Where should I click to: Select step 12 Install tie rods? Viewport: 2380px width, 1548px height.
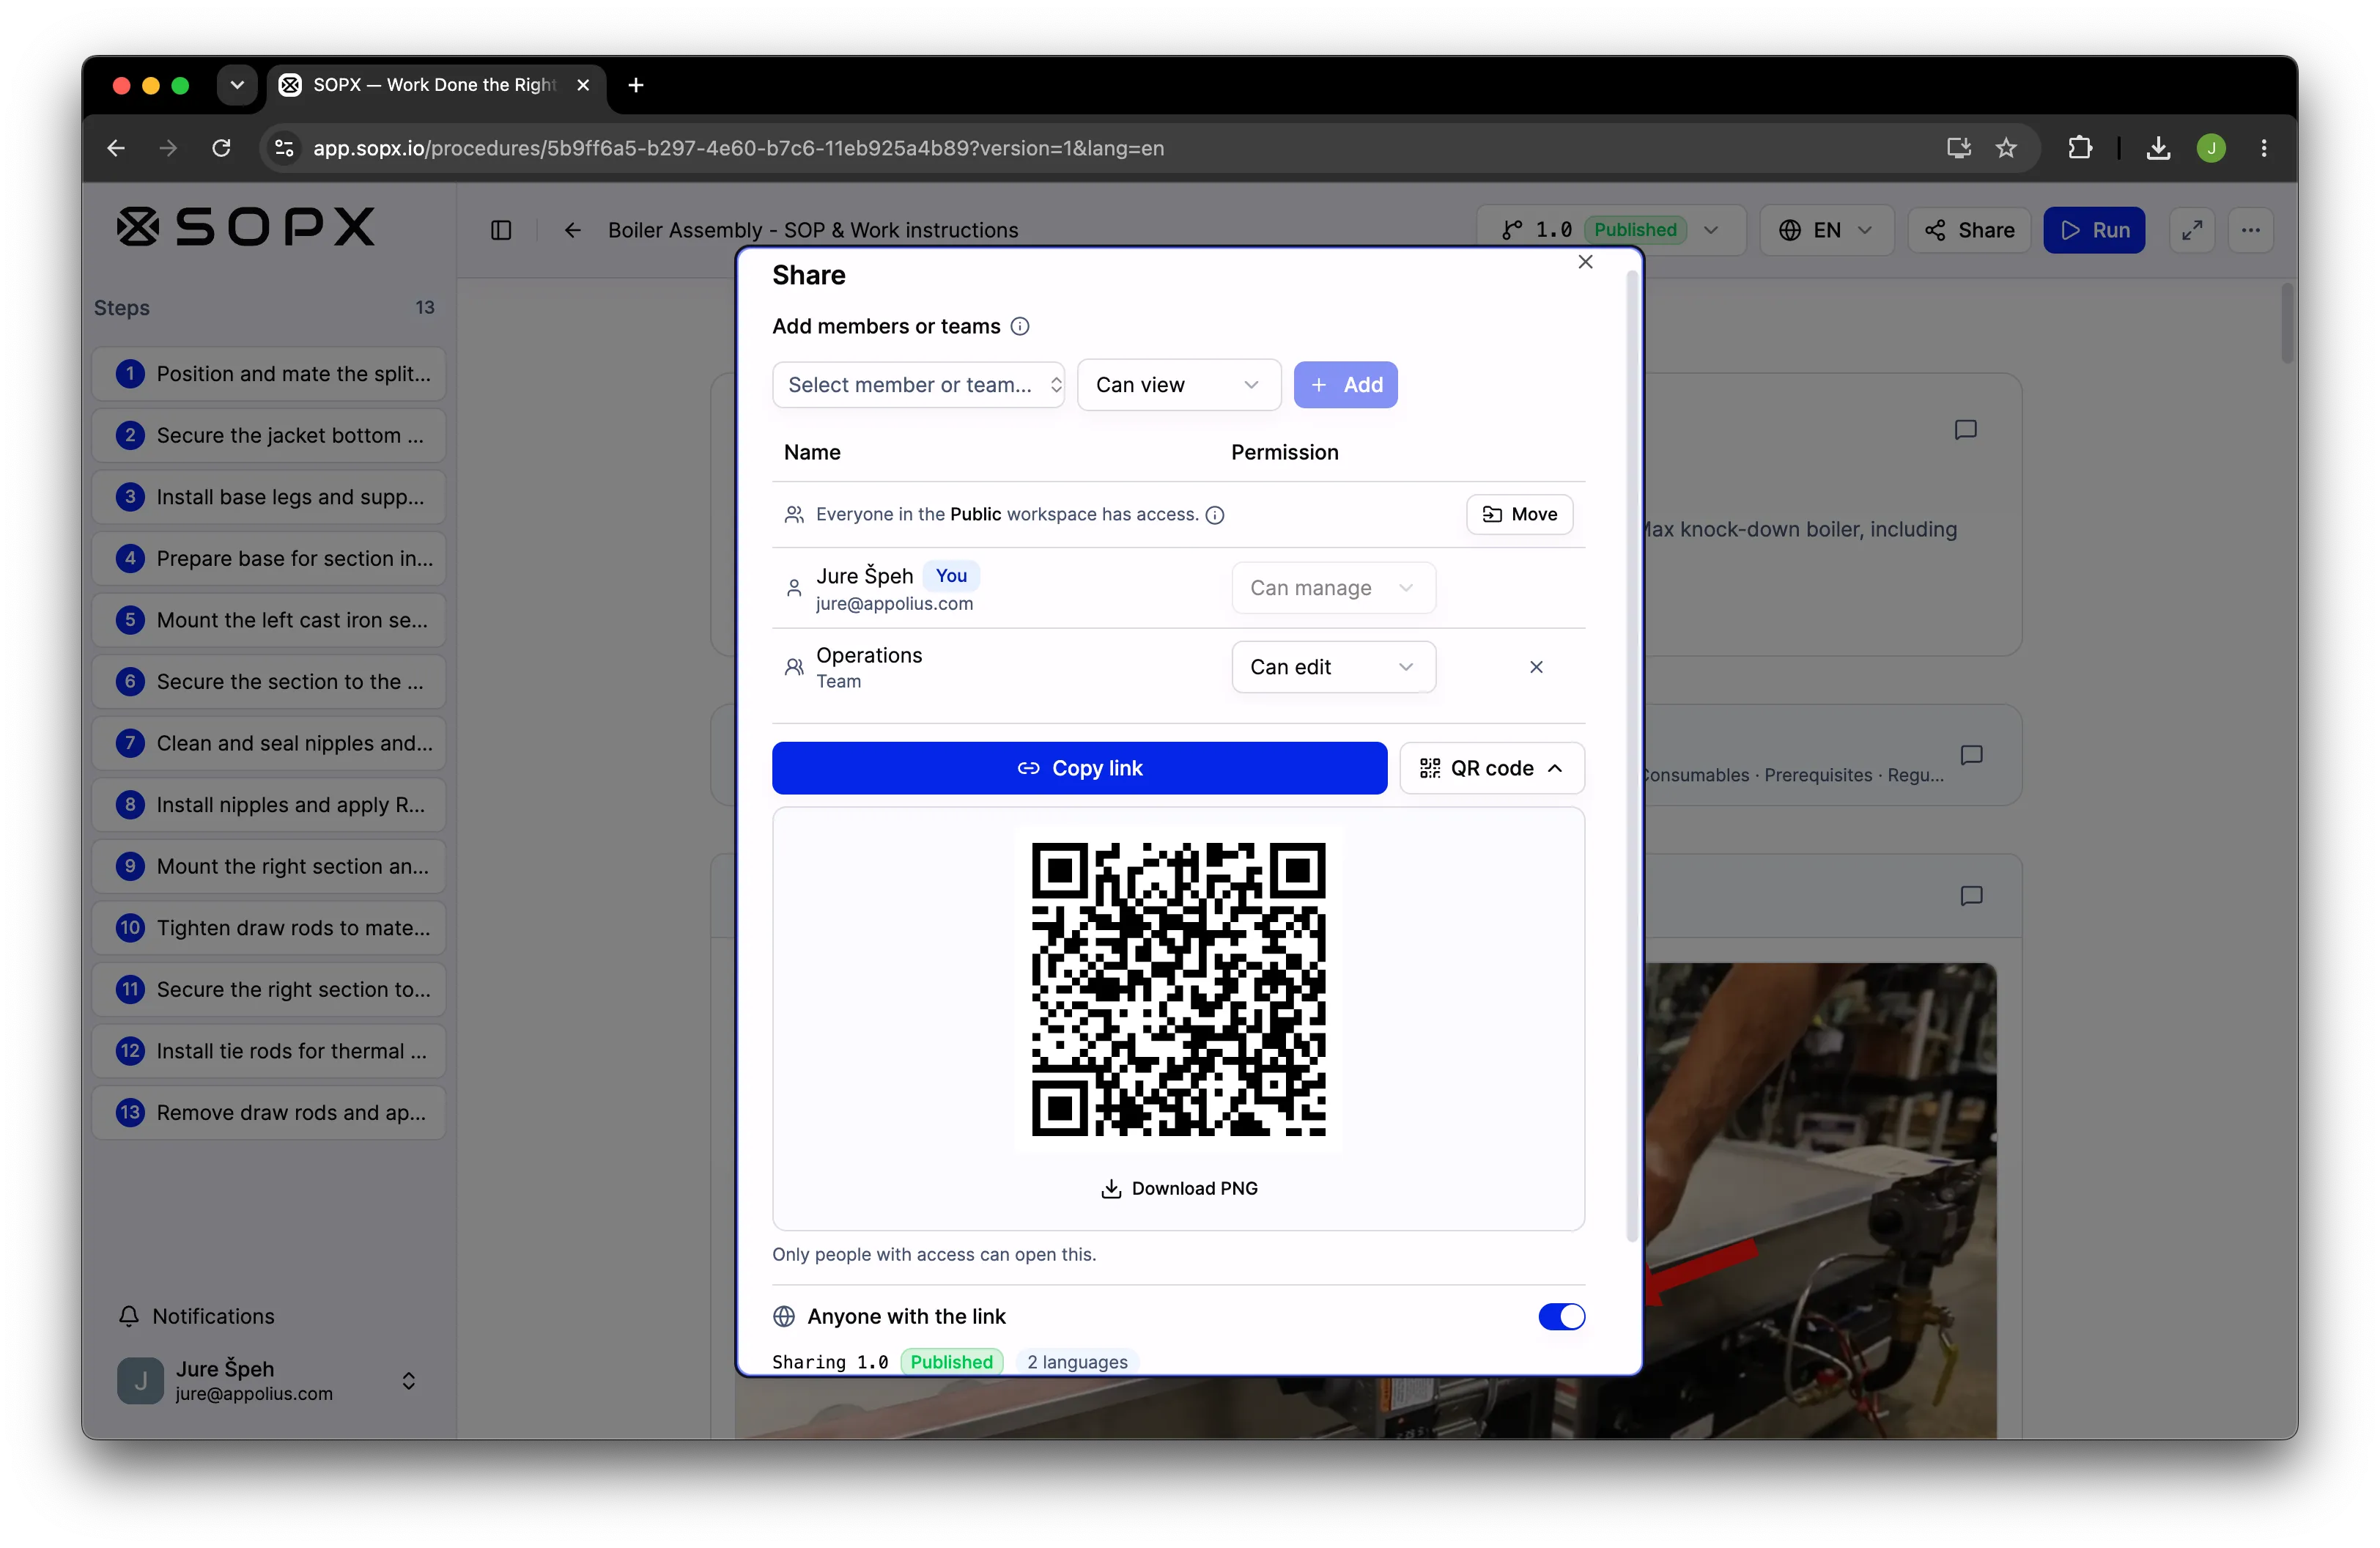(269, 1051)
